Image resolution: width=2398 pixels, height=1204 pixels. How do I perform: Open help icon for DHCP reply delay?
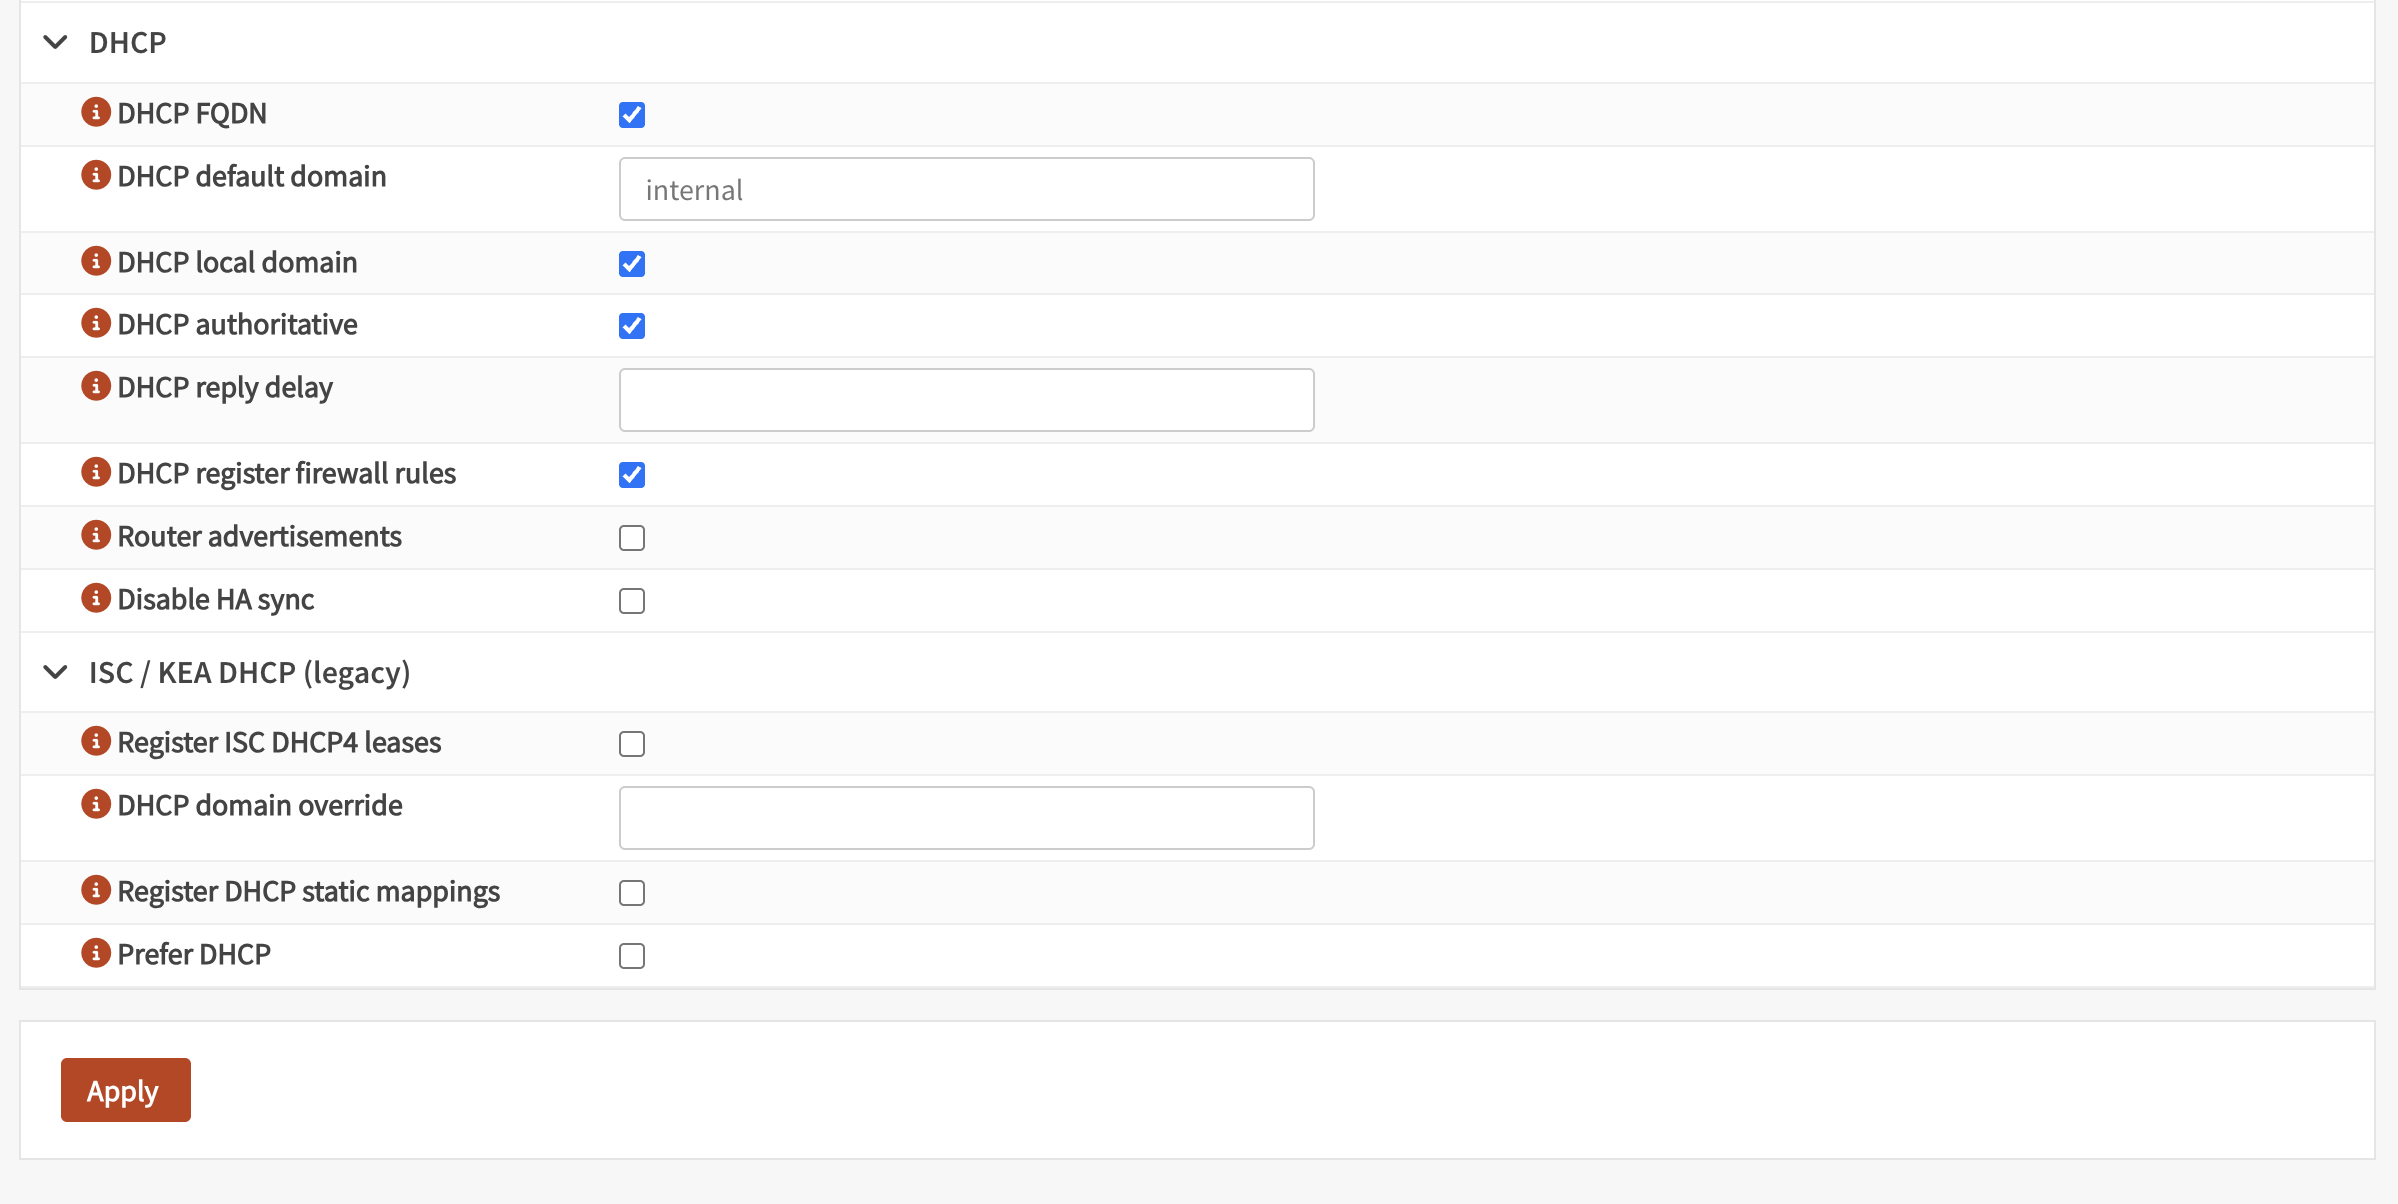(95, 386)
